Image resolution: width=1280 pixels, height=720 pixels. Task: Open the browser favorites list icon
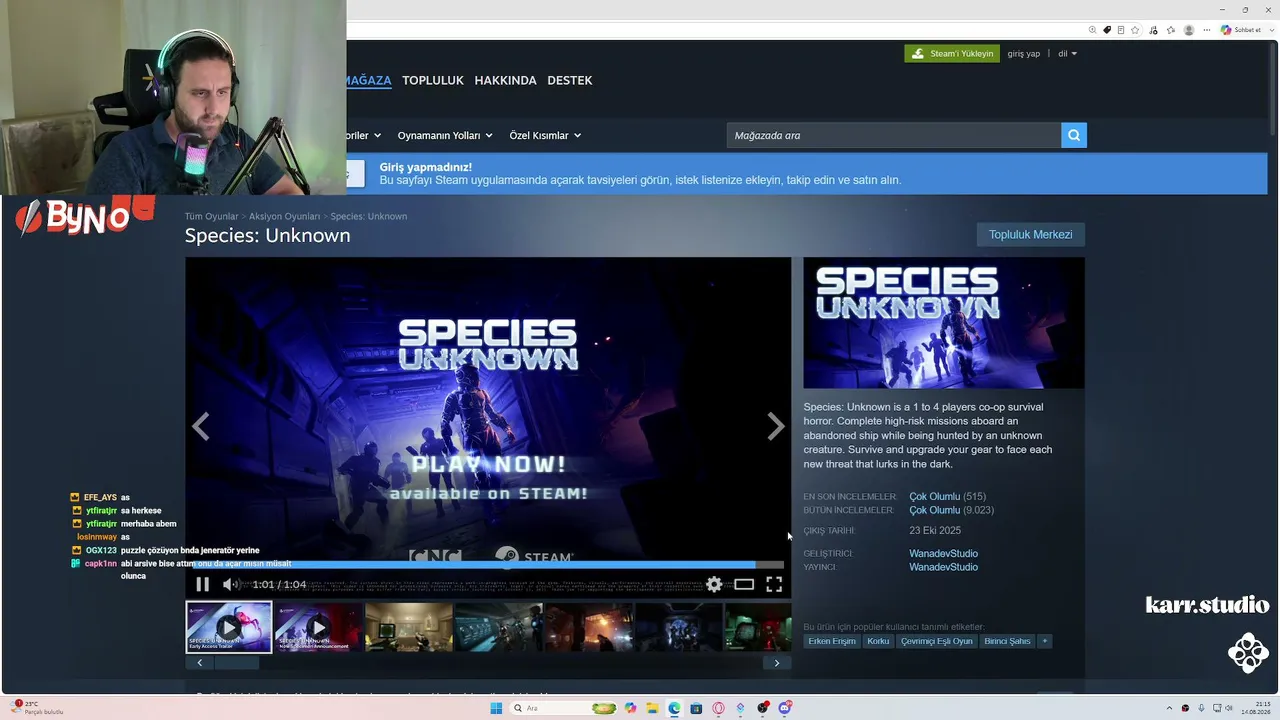tap(1170, 30)
